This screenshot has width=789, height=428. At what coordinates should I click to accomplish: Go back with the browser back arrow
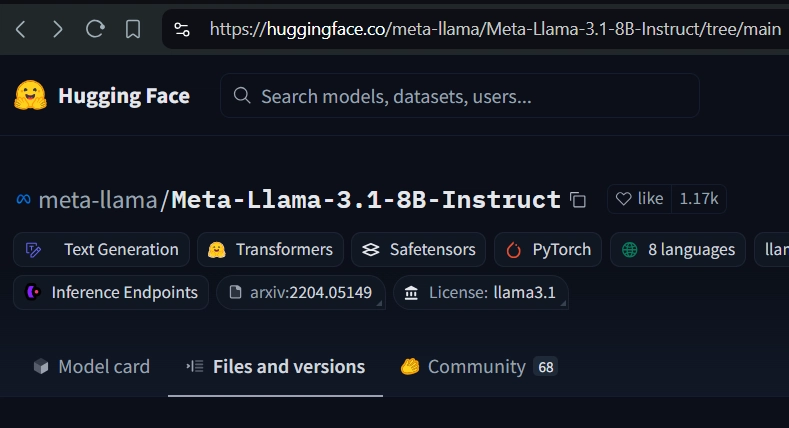[21, 29]
